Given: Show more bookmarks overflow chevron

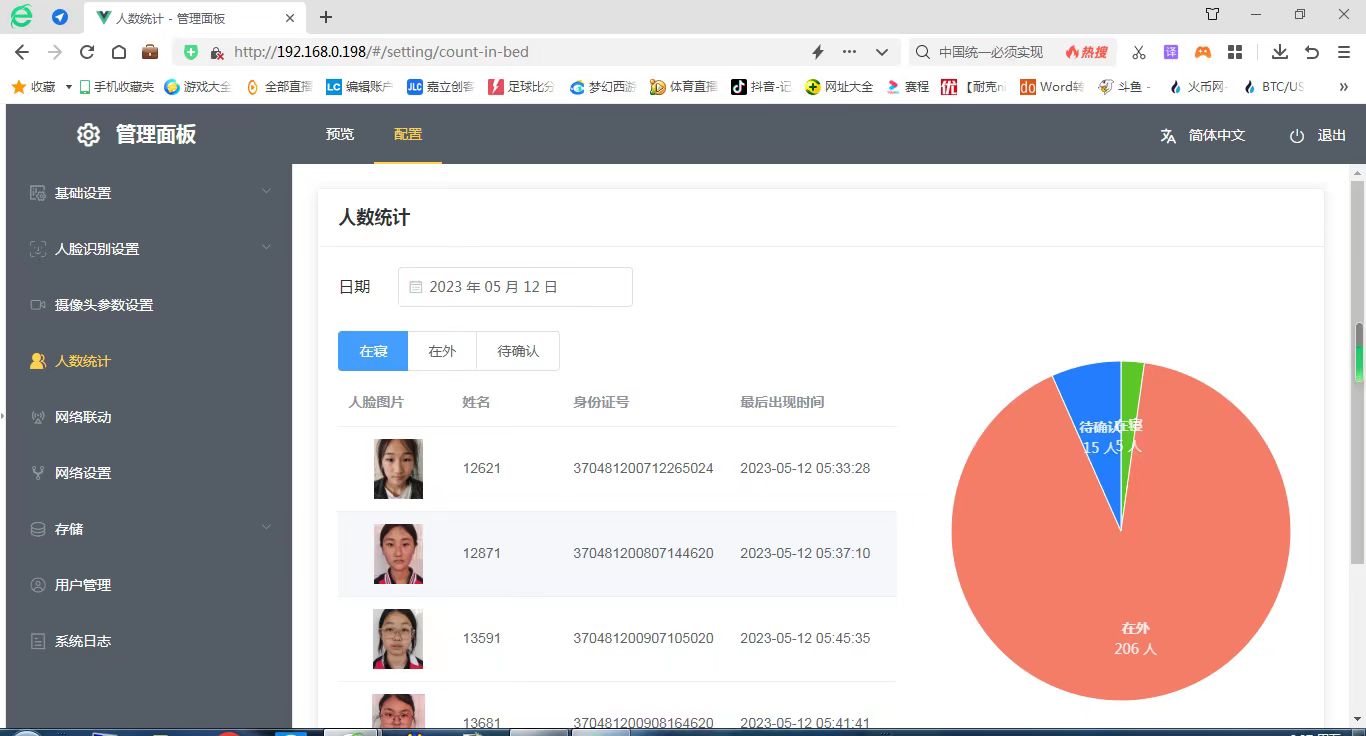Looking at the screenshot, I should 1344,87.
